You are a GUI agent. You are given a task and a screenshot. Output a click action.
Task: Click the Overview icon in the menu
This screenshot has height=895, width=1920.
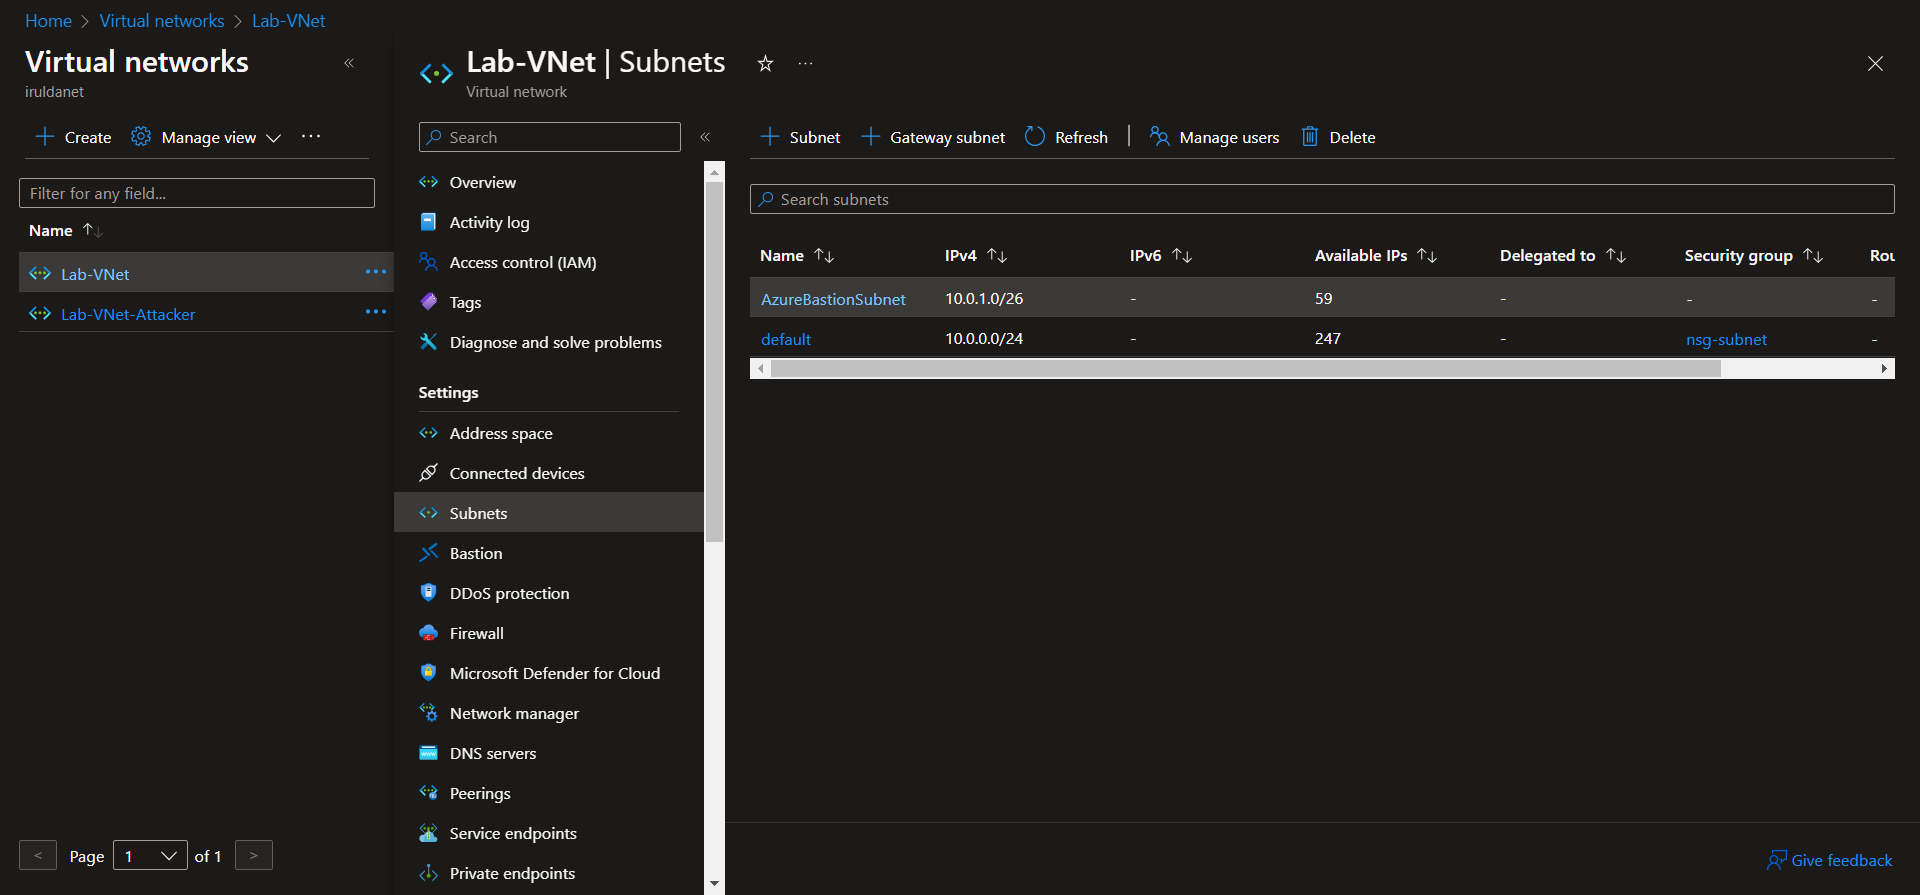429,182
